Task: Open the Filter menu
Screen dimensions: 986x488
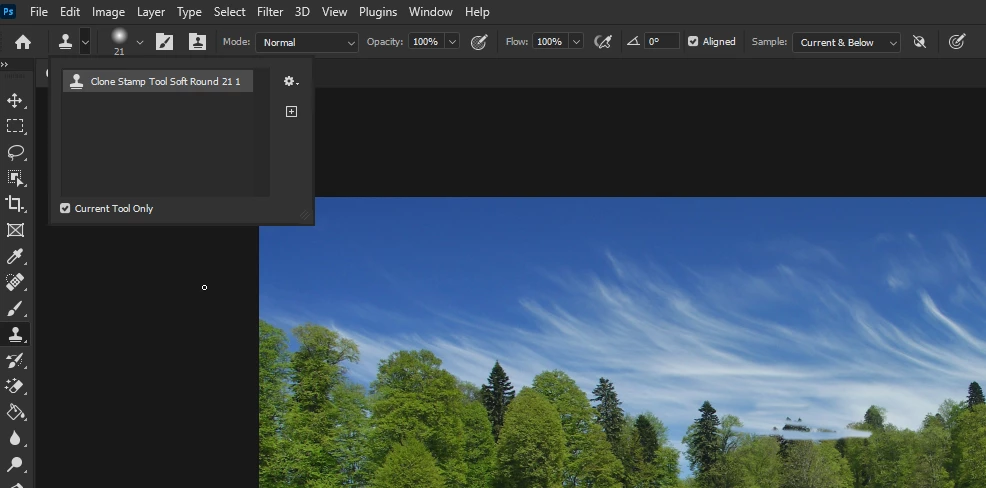Action: coord(270,11)
